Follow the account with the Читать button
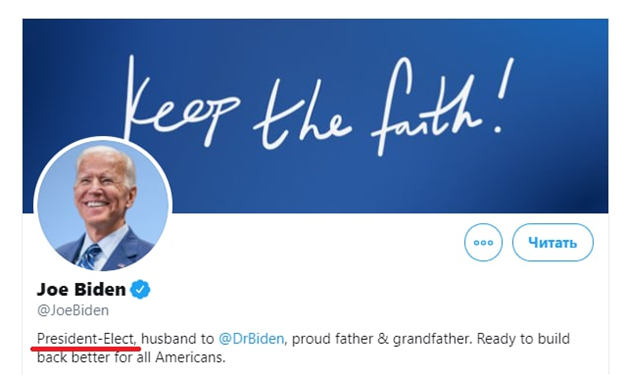 click(x=553, y=242)
